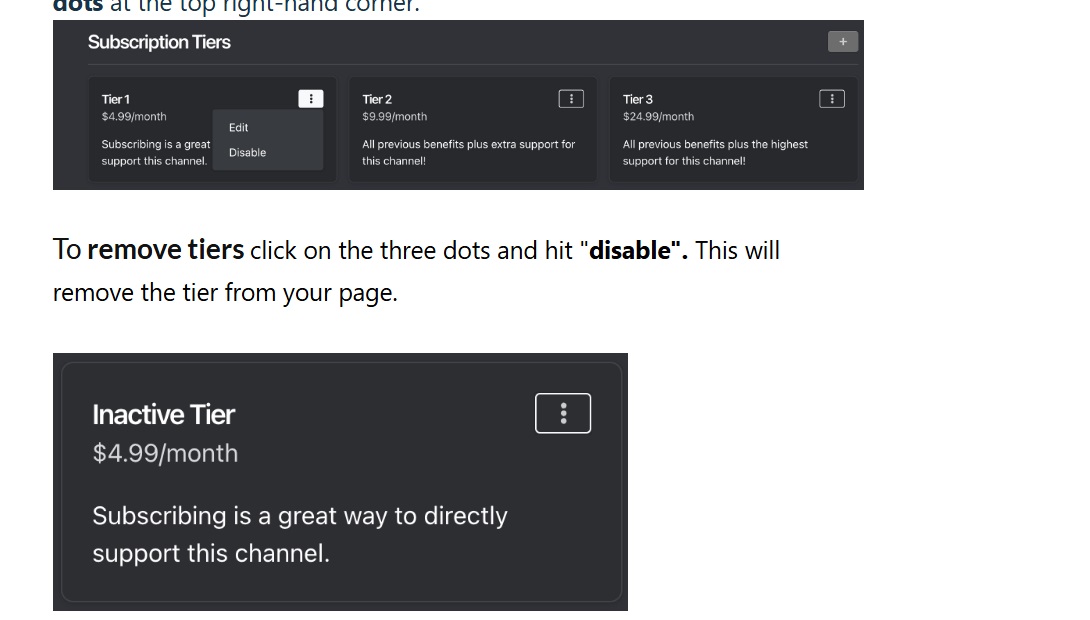Click the Inactive Tier $4.99/month price
This screenshot has height=620, width=1090.
point(165,453)
